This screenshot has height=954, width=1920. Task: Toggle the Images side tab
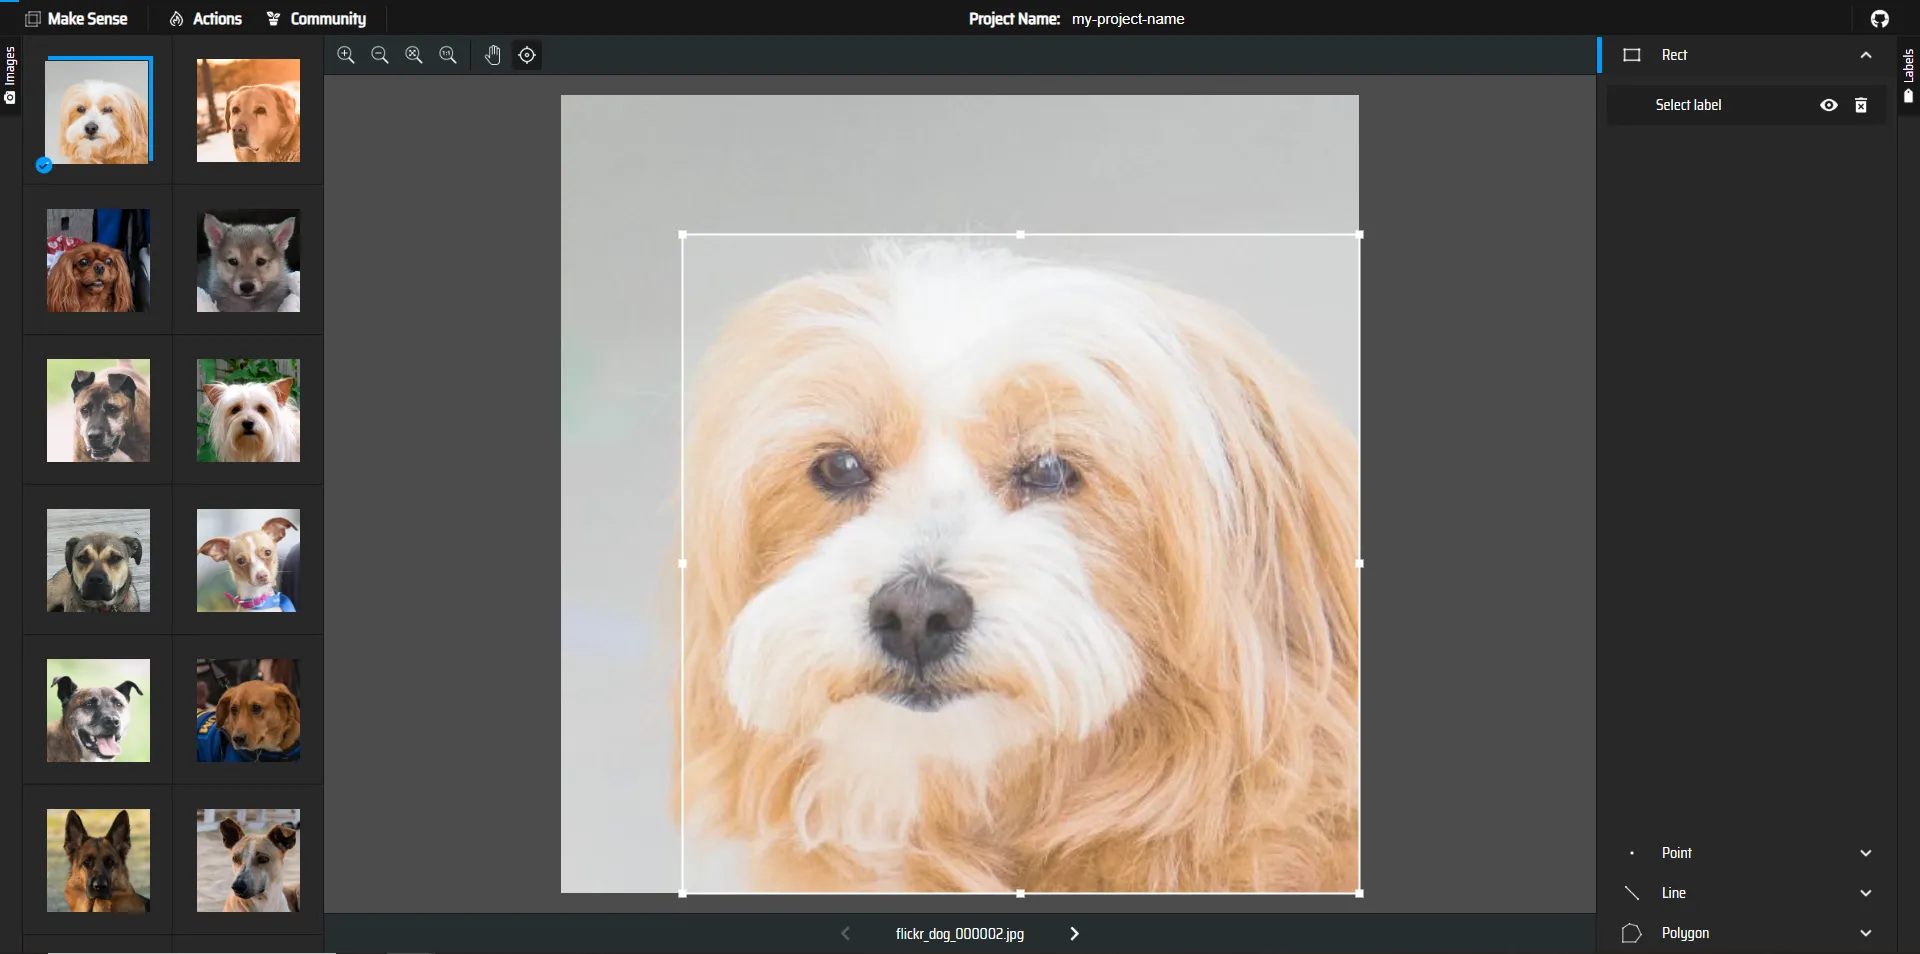tap(10, 75)
